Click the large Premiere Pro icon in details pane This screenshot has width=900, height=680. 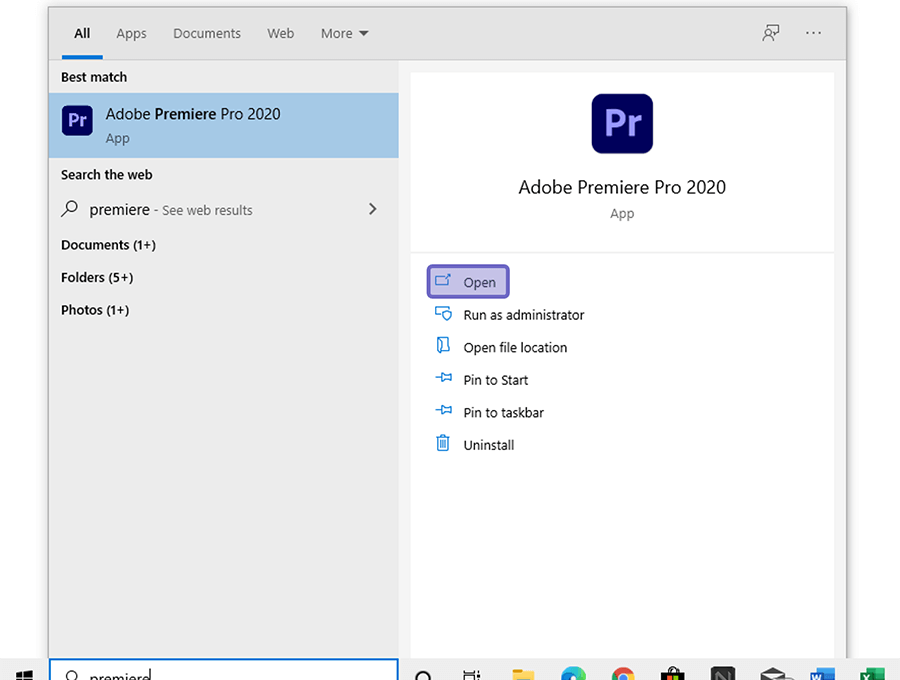[622, 123]
